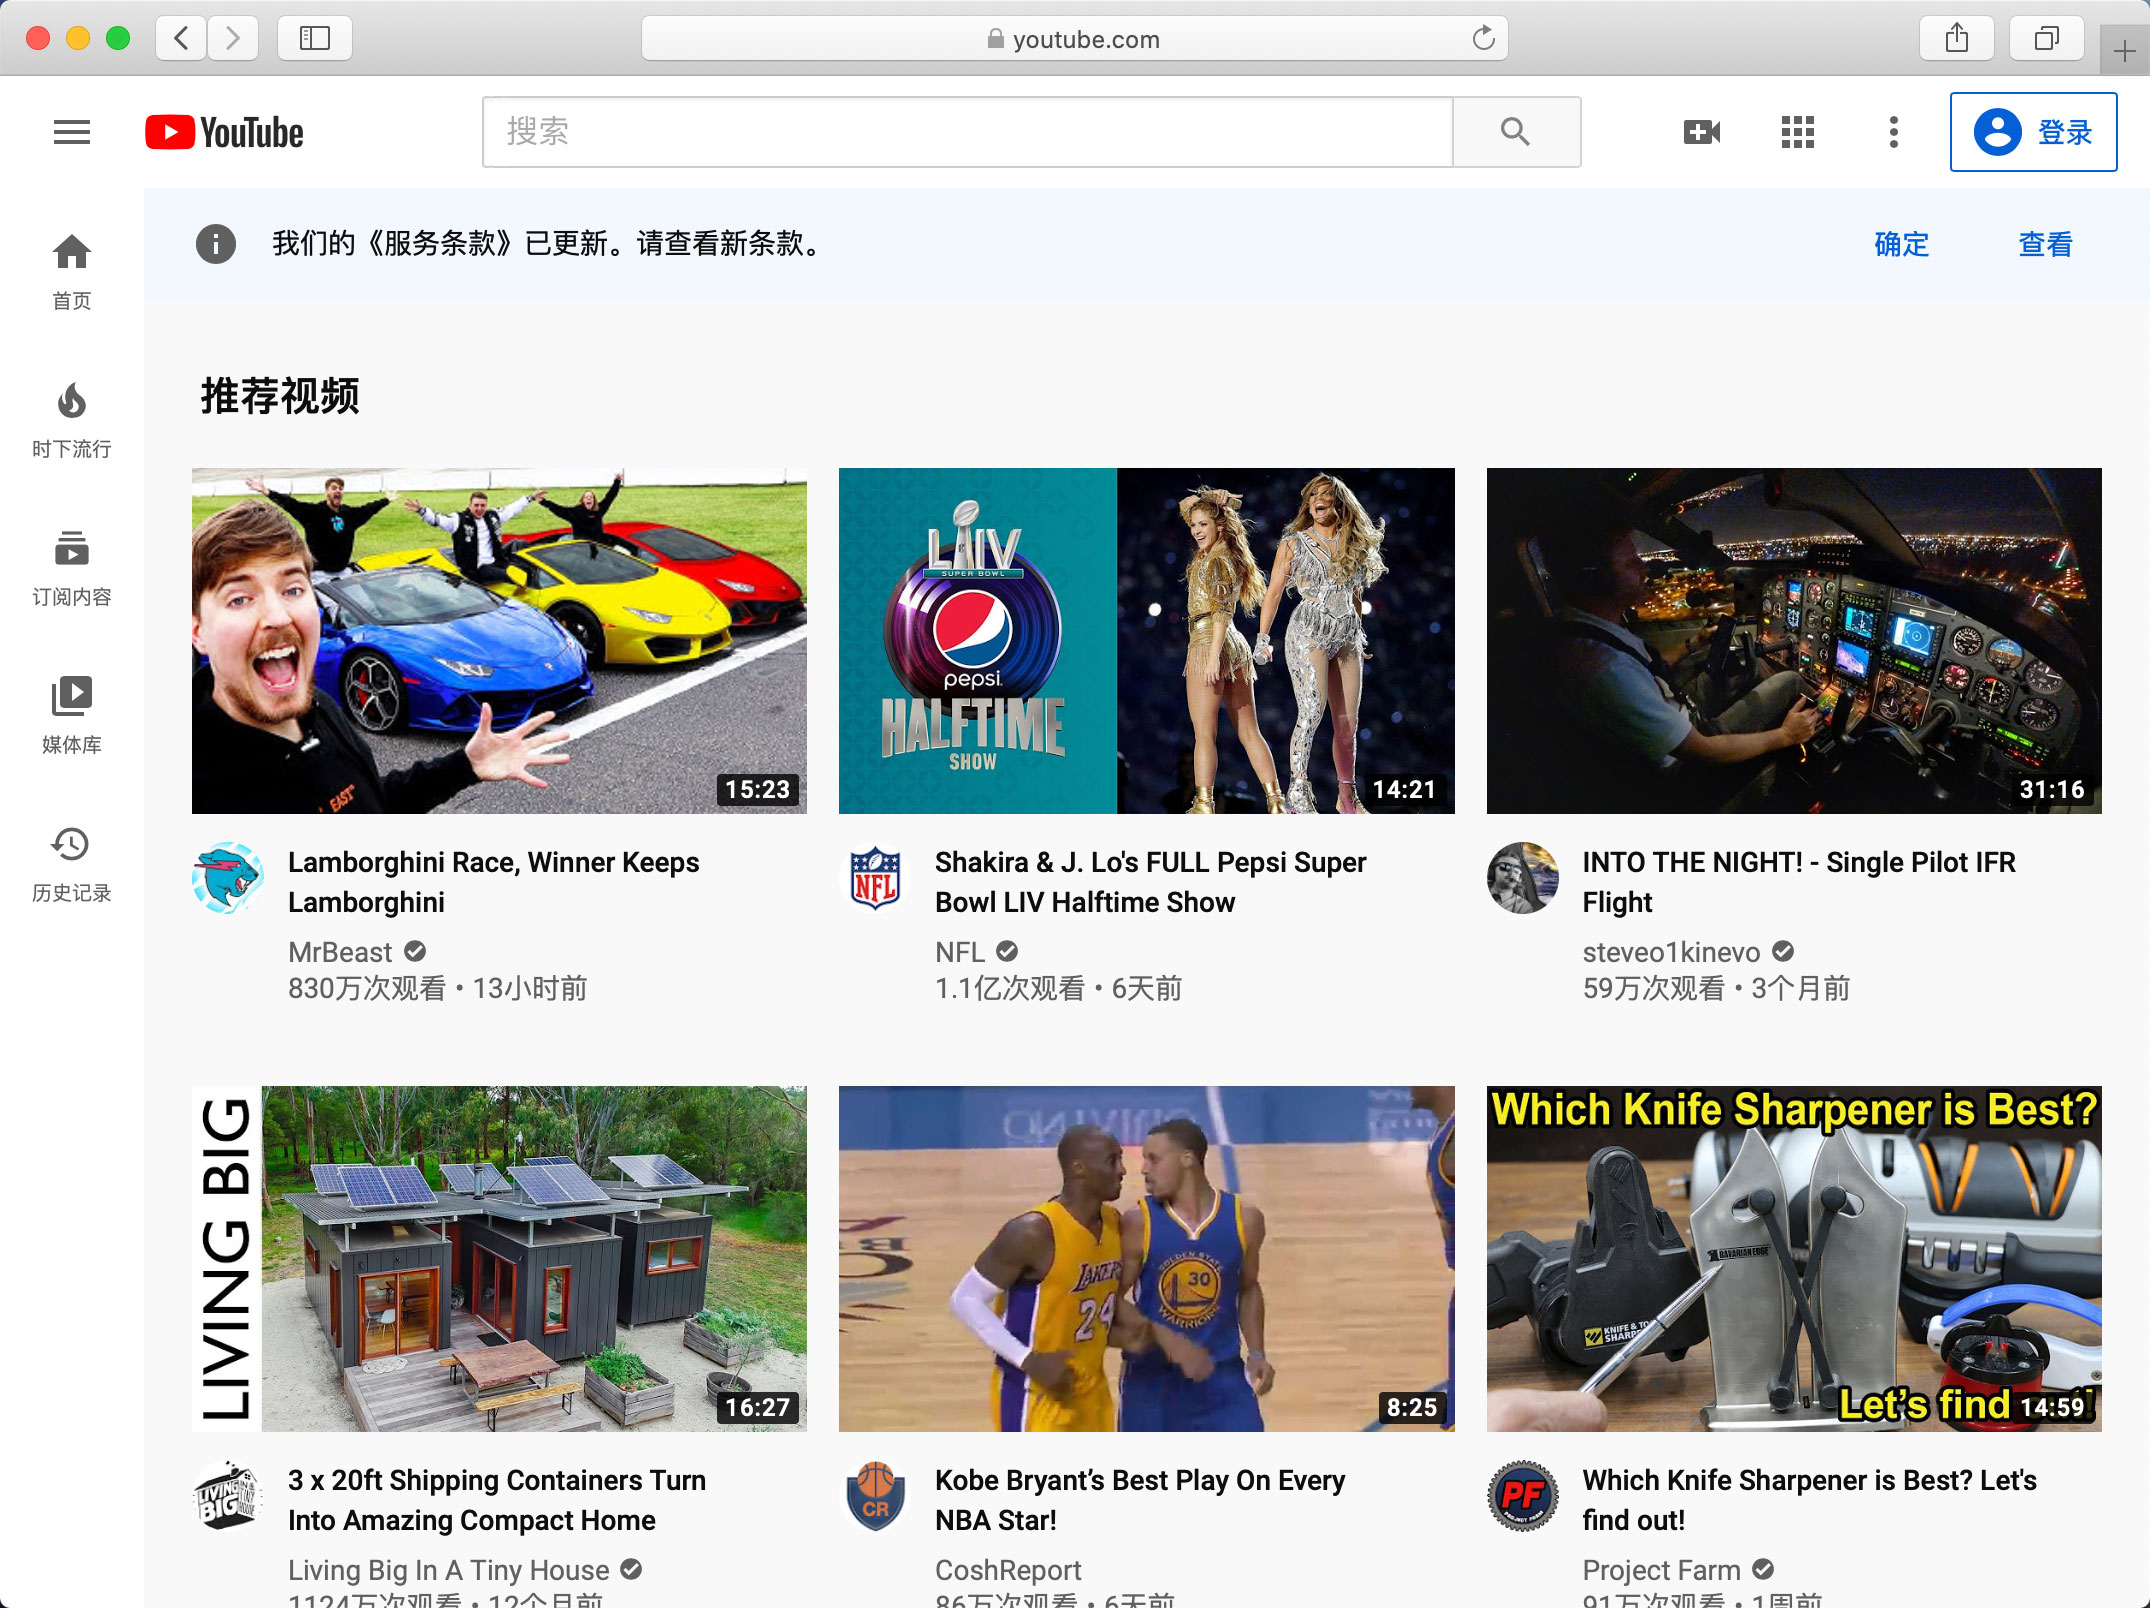Click the steveo1kinevo channel avatar
The width and height of the screenshot is (2150, 1608).
[1523, 878]
